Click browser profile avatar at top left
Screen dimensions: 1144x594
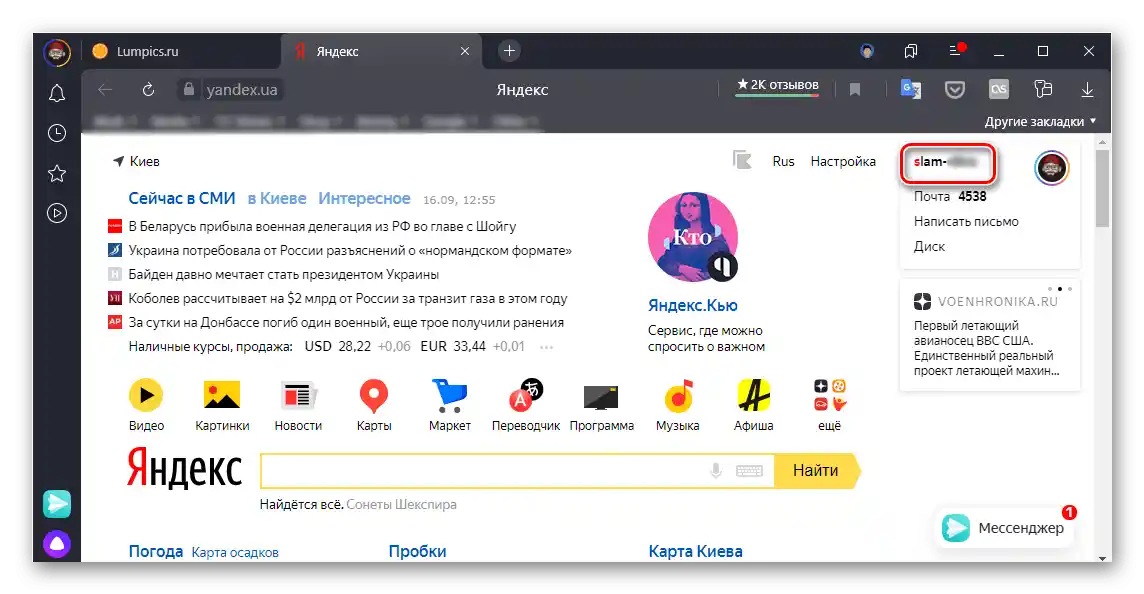(x=57, y=52)
